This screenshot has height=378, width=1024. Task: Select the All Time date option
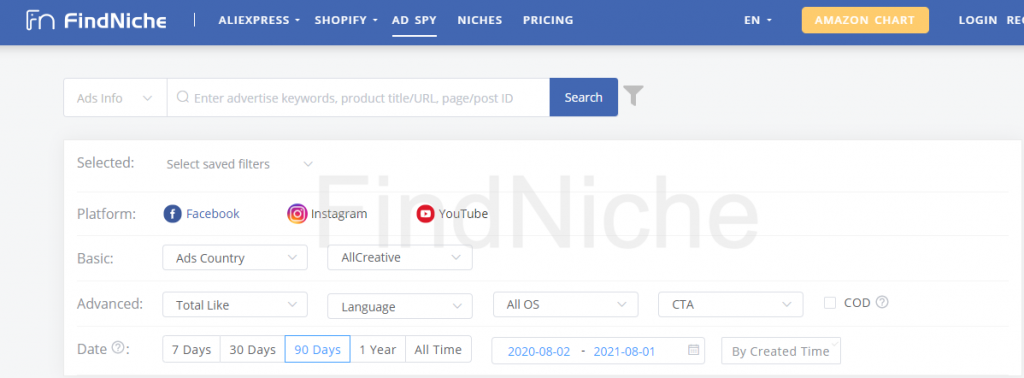[x=438, y=349]
